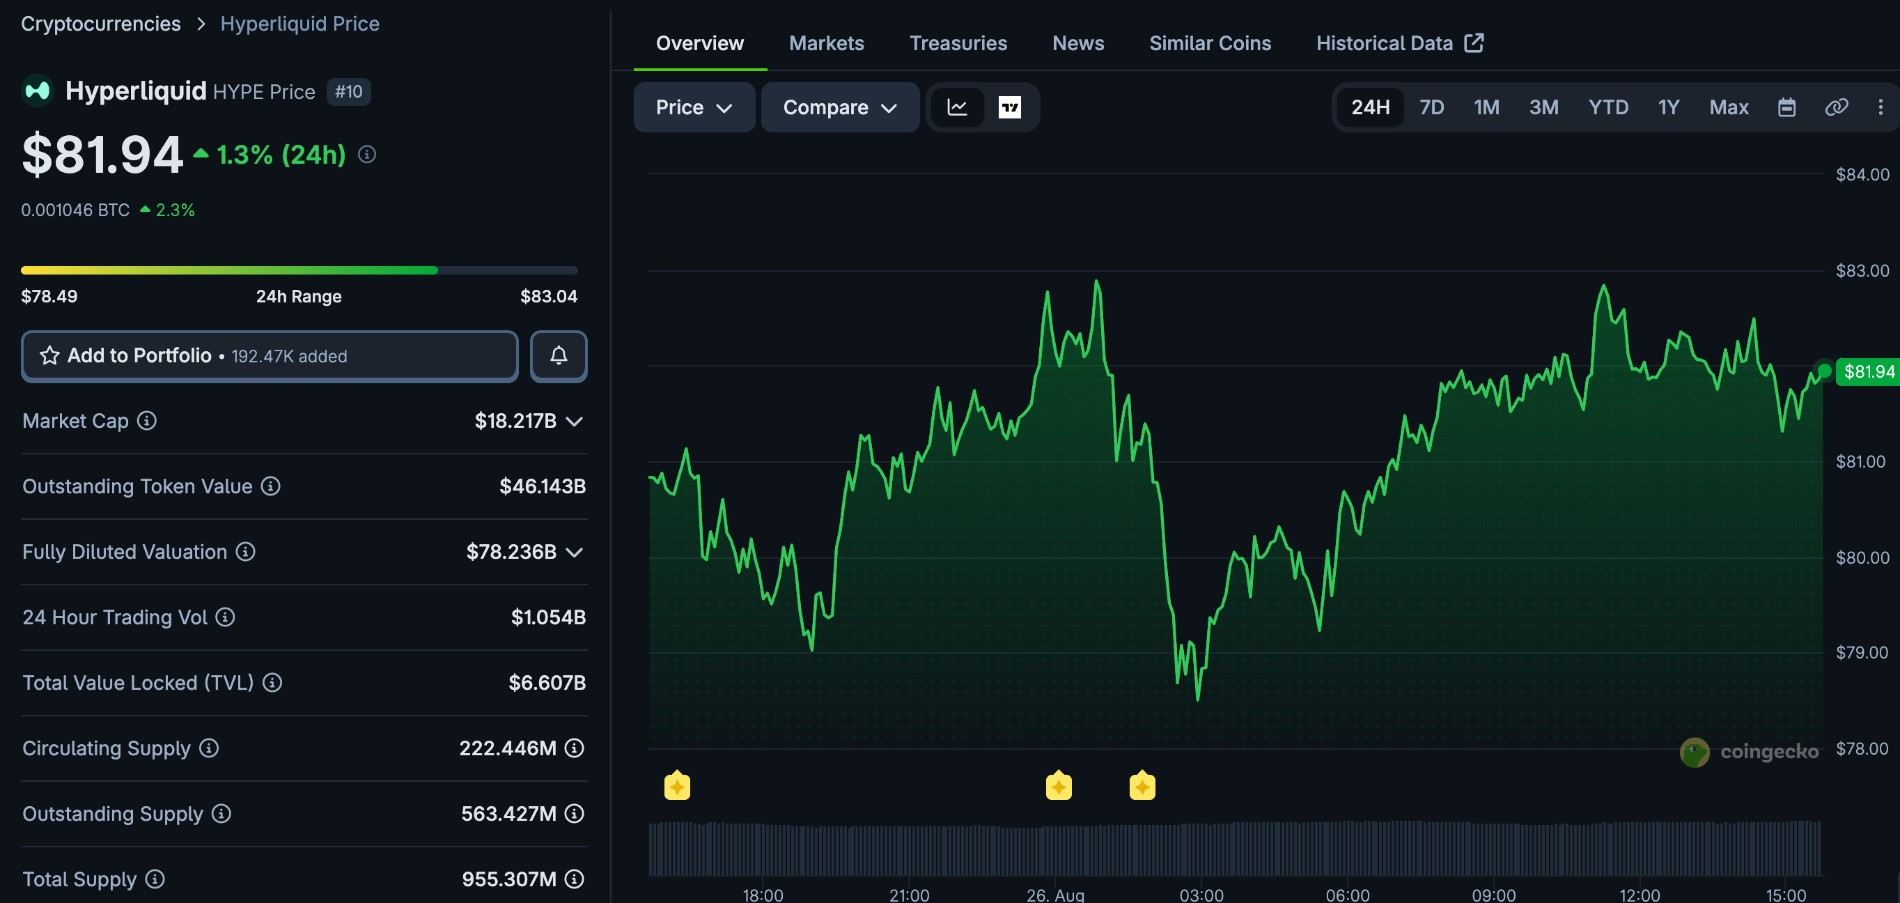Viewport: 1900px width, 903px height.
Task: Select the 7D time range
Action: point(1432,107)
